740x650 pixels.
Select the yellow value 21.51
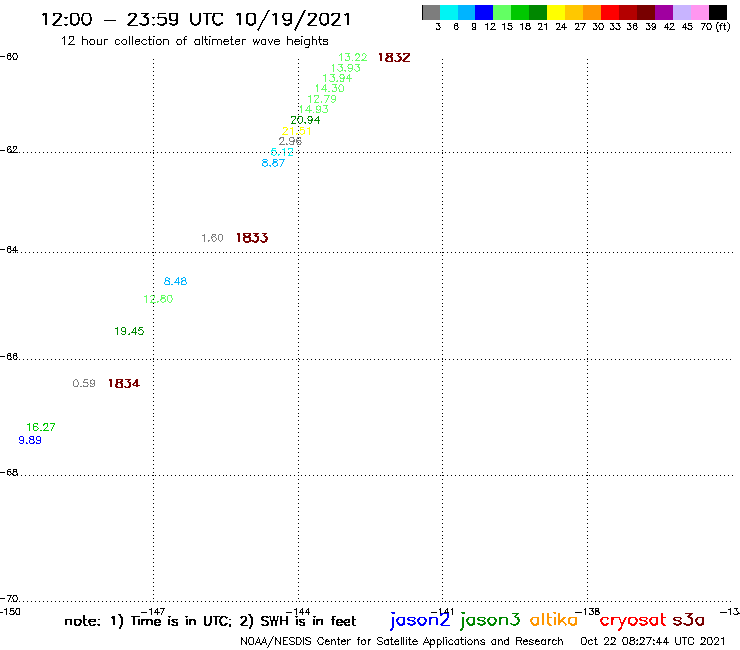pos(296,131)
